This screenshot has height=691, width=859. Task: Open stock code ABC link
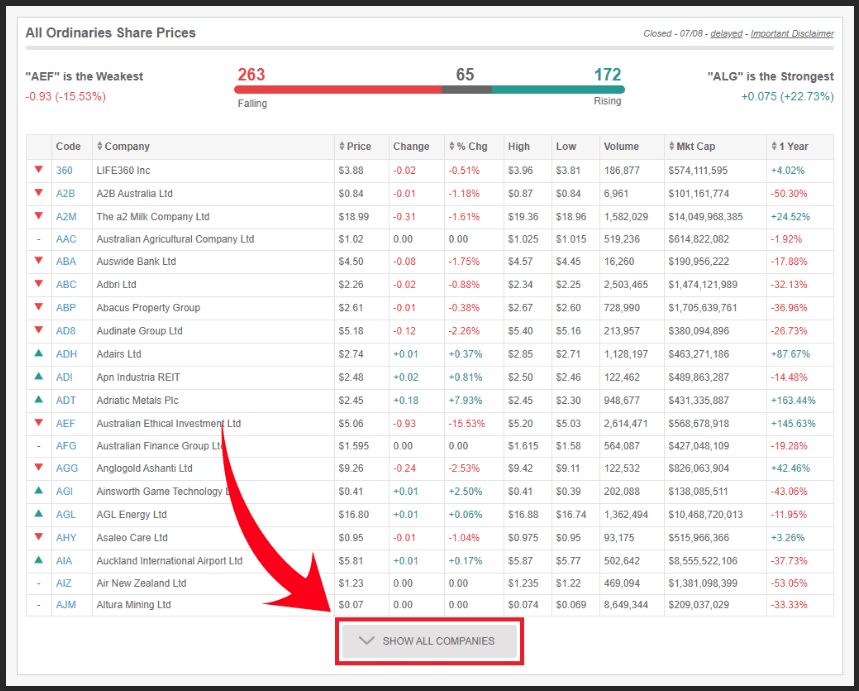pos(66,284)
